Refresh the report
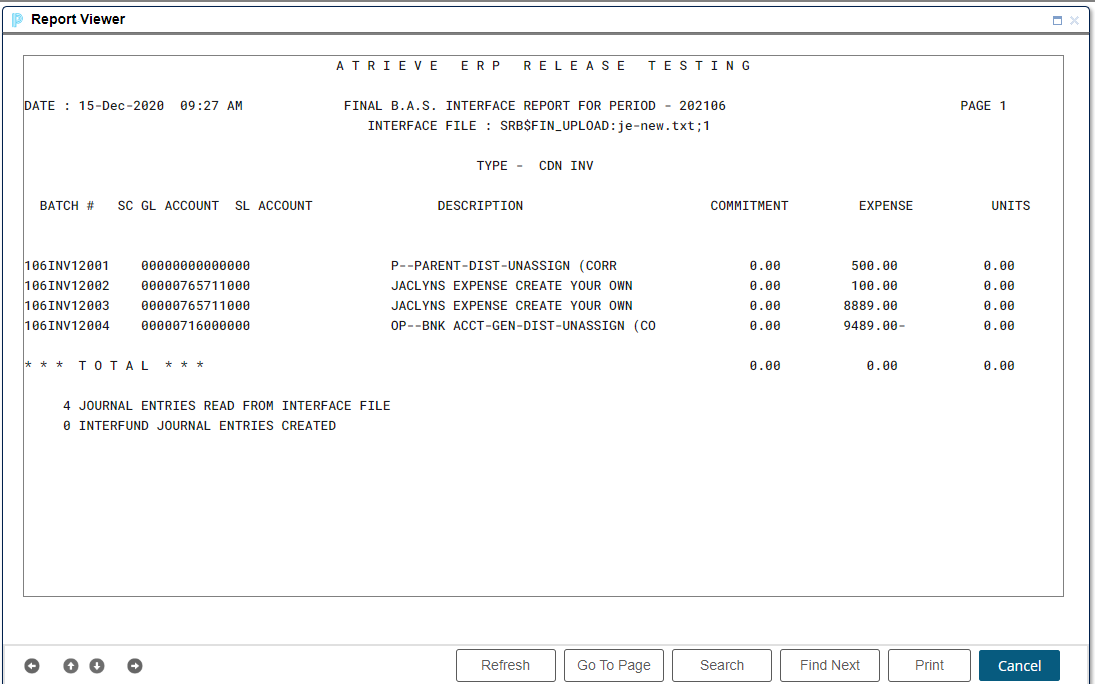Screen dimensions: 1095x684 click(505, 665)
